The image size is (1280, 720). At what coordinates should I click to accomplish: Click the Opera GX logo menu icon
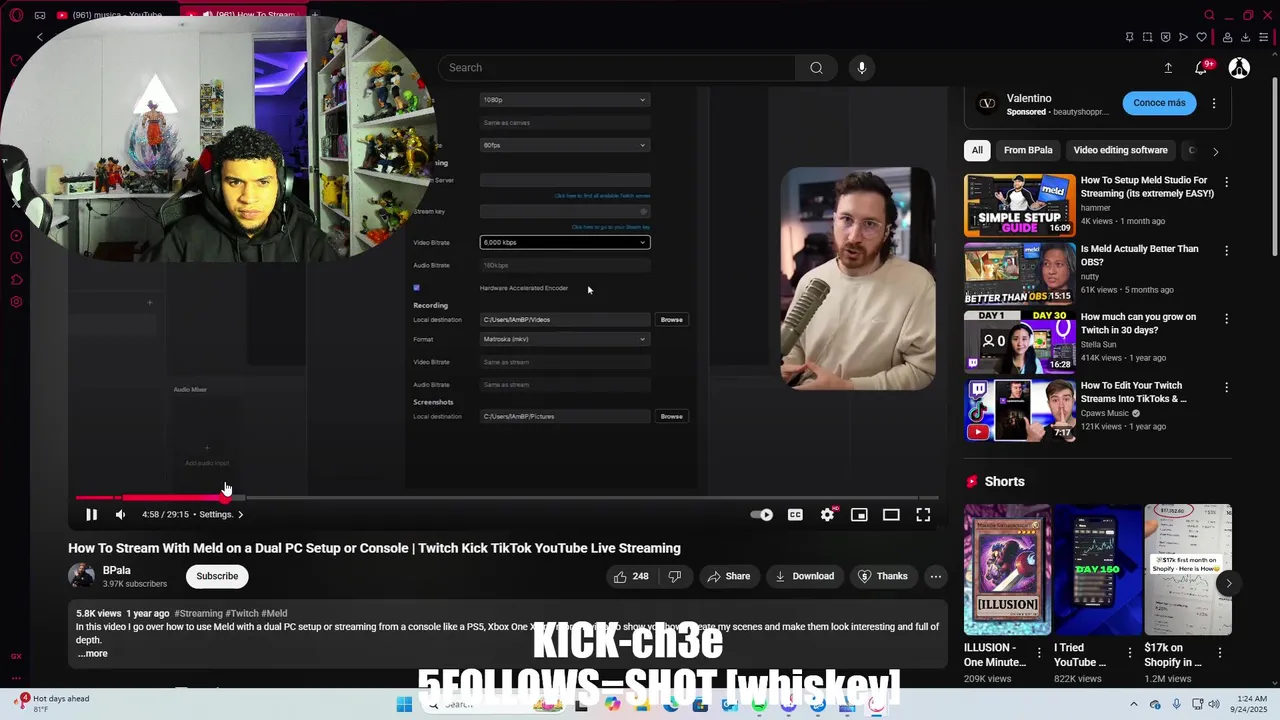tap(16, 15)
